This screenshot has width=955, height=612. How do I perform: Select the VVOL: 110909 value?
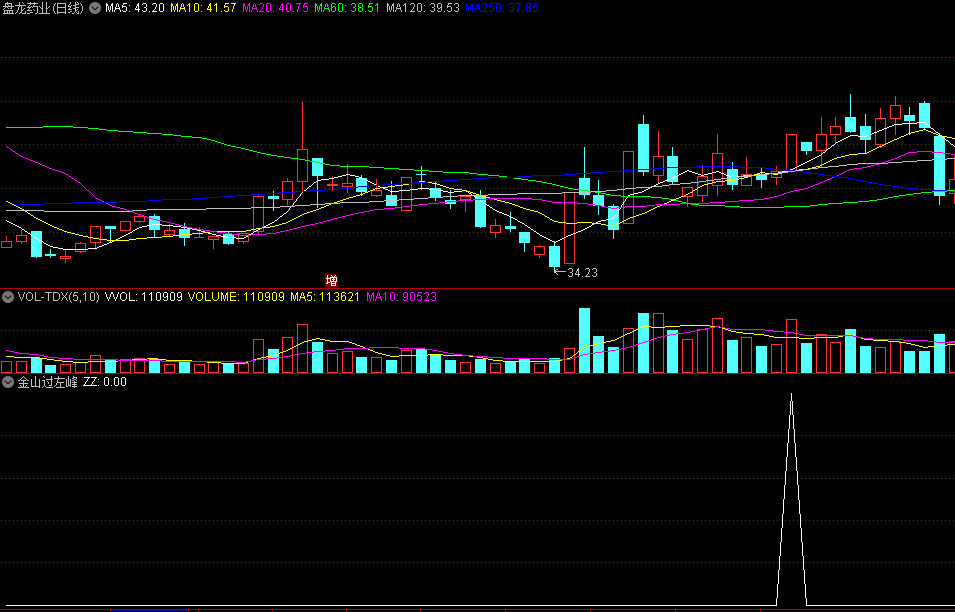click(x=144, y=297)
